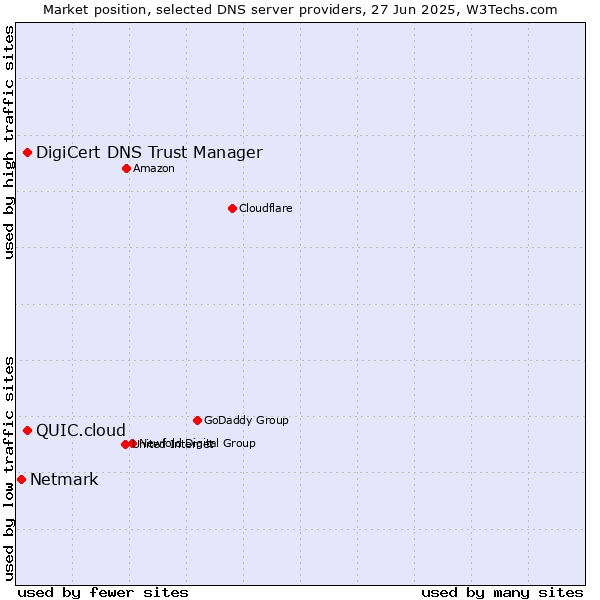Click the 'used by many sites' axis label
The width and height of the screenshot is (600, 600).
[502, 593]
